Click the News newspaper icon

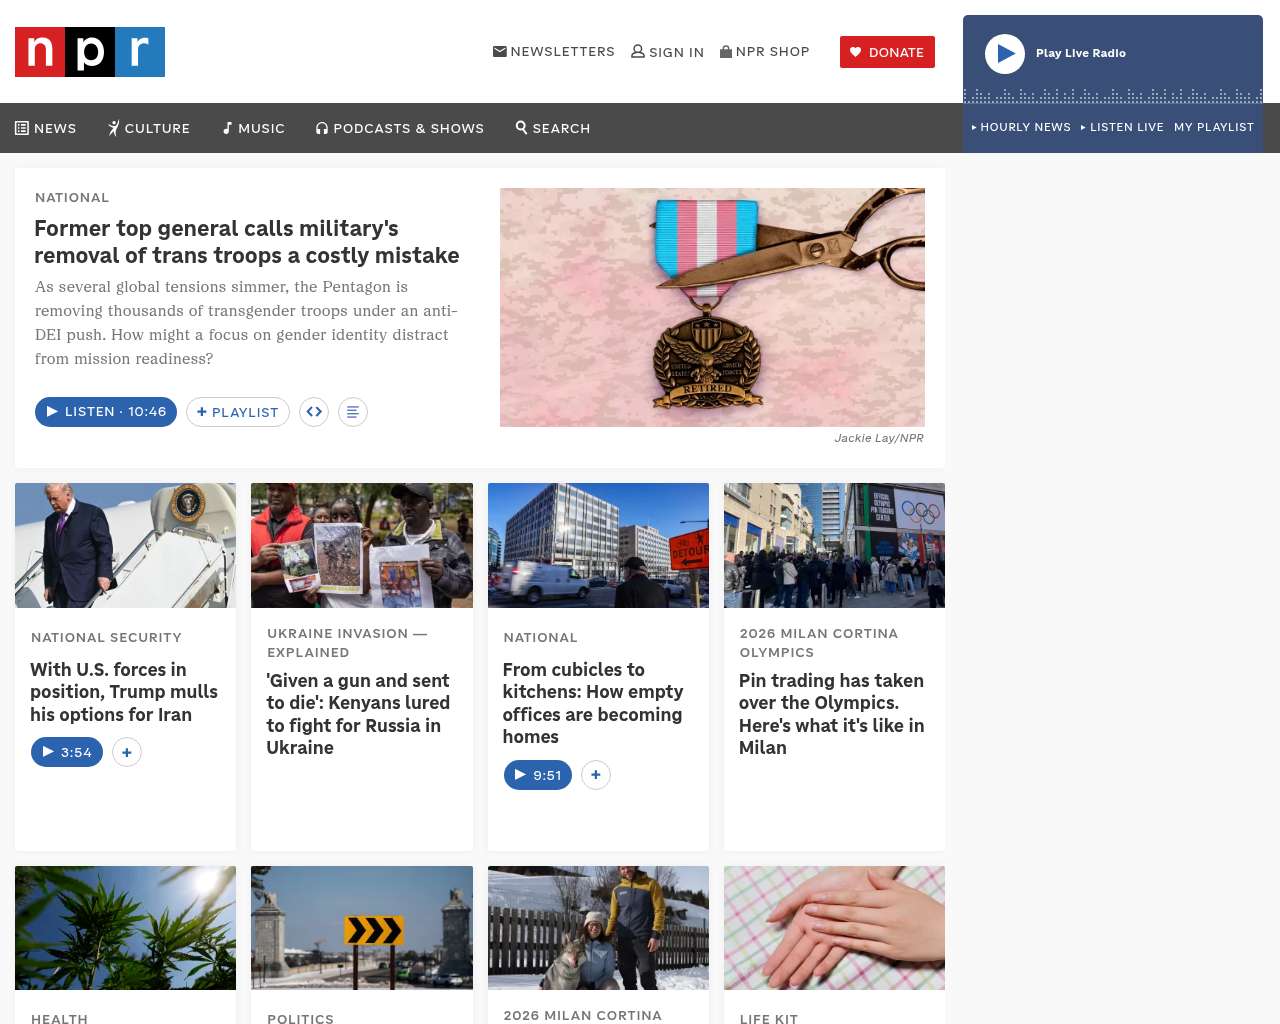tap(22, 128)
